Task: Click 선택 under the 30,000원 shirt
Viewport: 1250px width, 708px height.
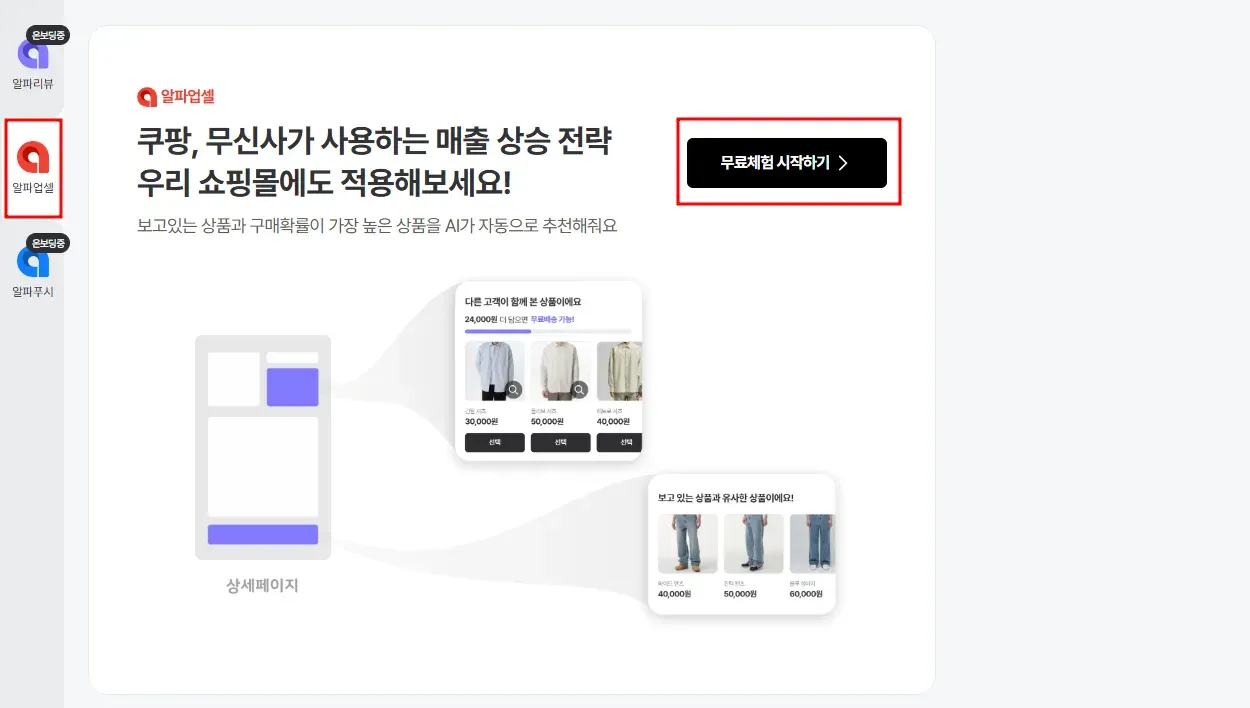Action: click(495, 442)
